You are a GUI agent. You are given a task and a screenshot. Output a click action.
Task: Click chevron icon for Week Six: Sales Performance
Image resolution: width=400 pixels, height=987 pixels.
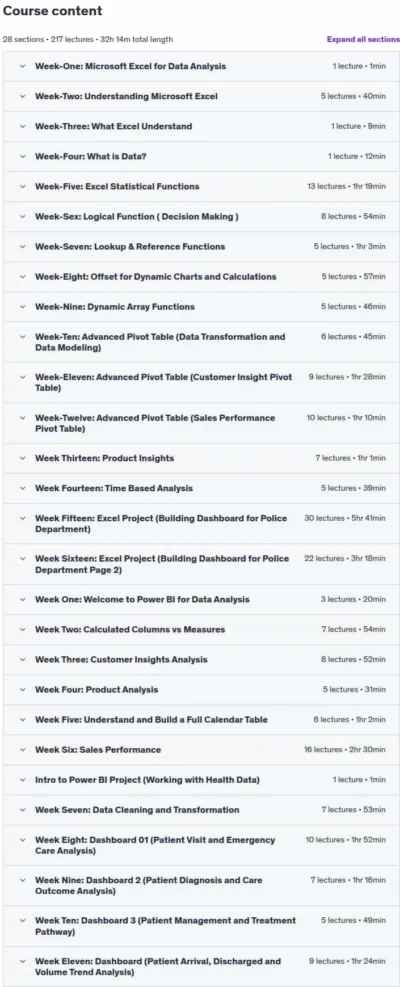(23, 750)
